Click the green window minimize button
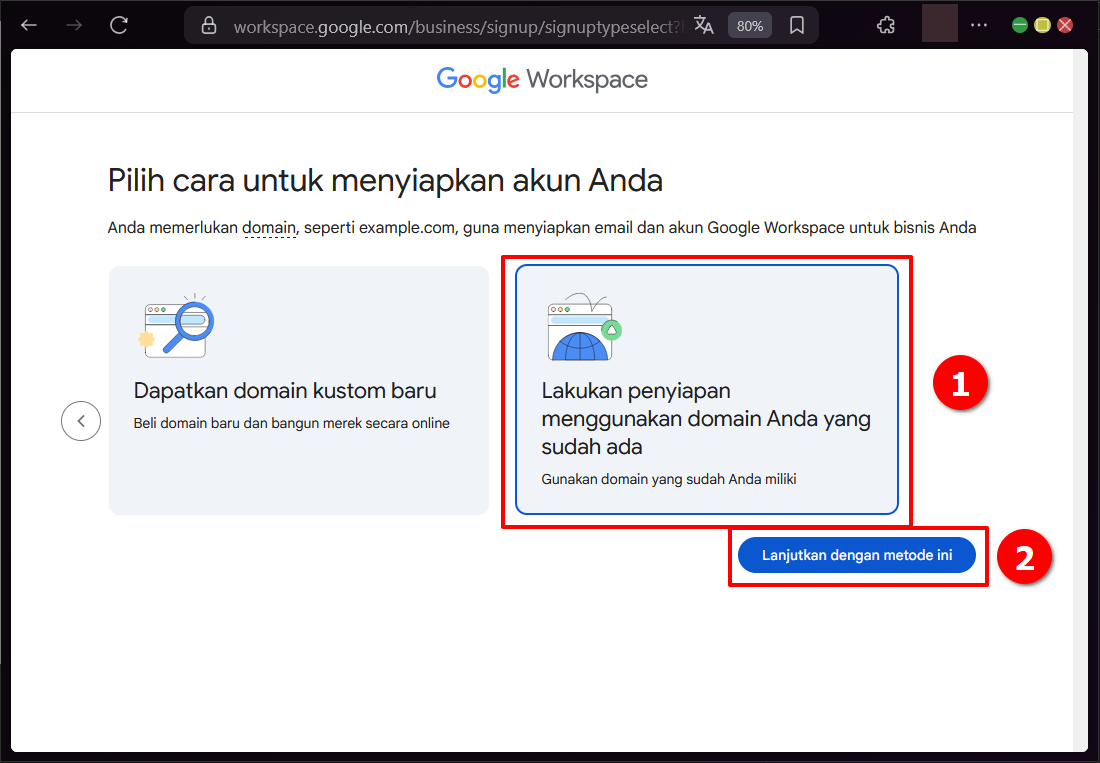1100x763 pixels. point(1020,25)
